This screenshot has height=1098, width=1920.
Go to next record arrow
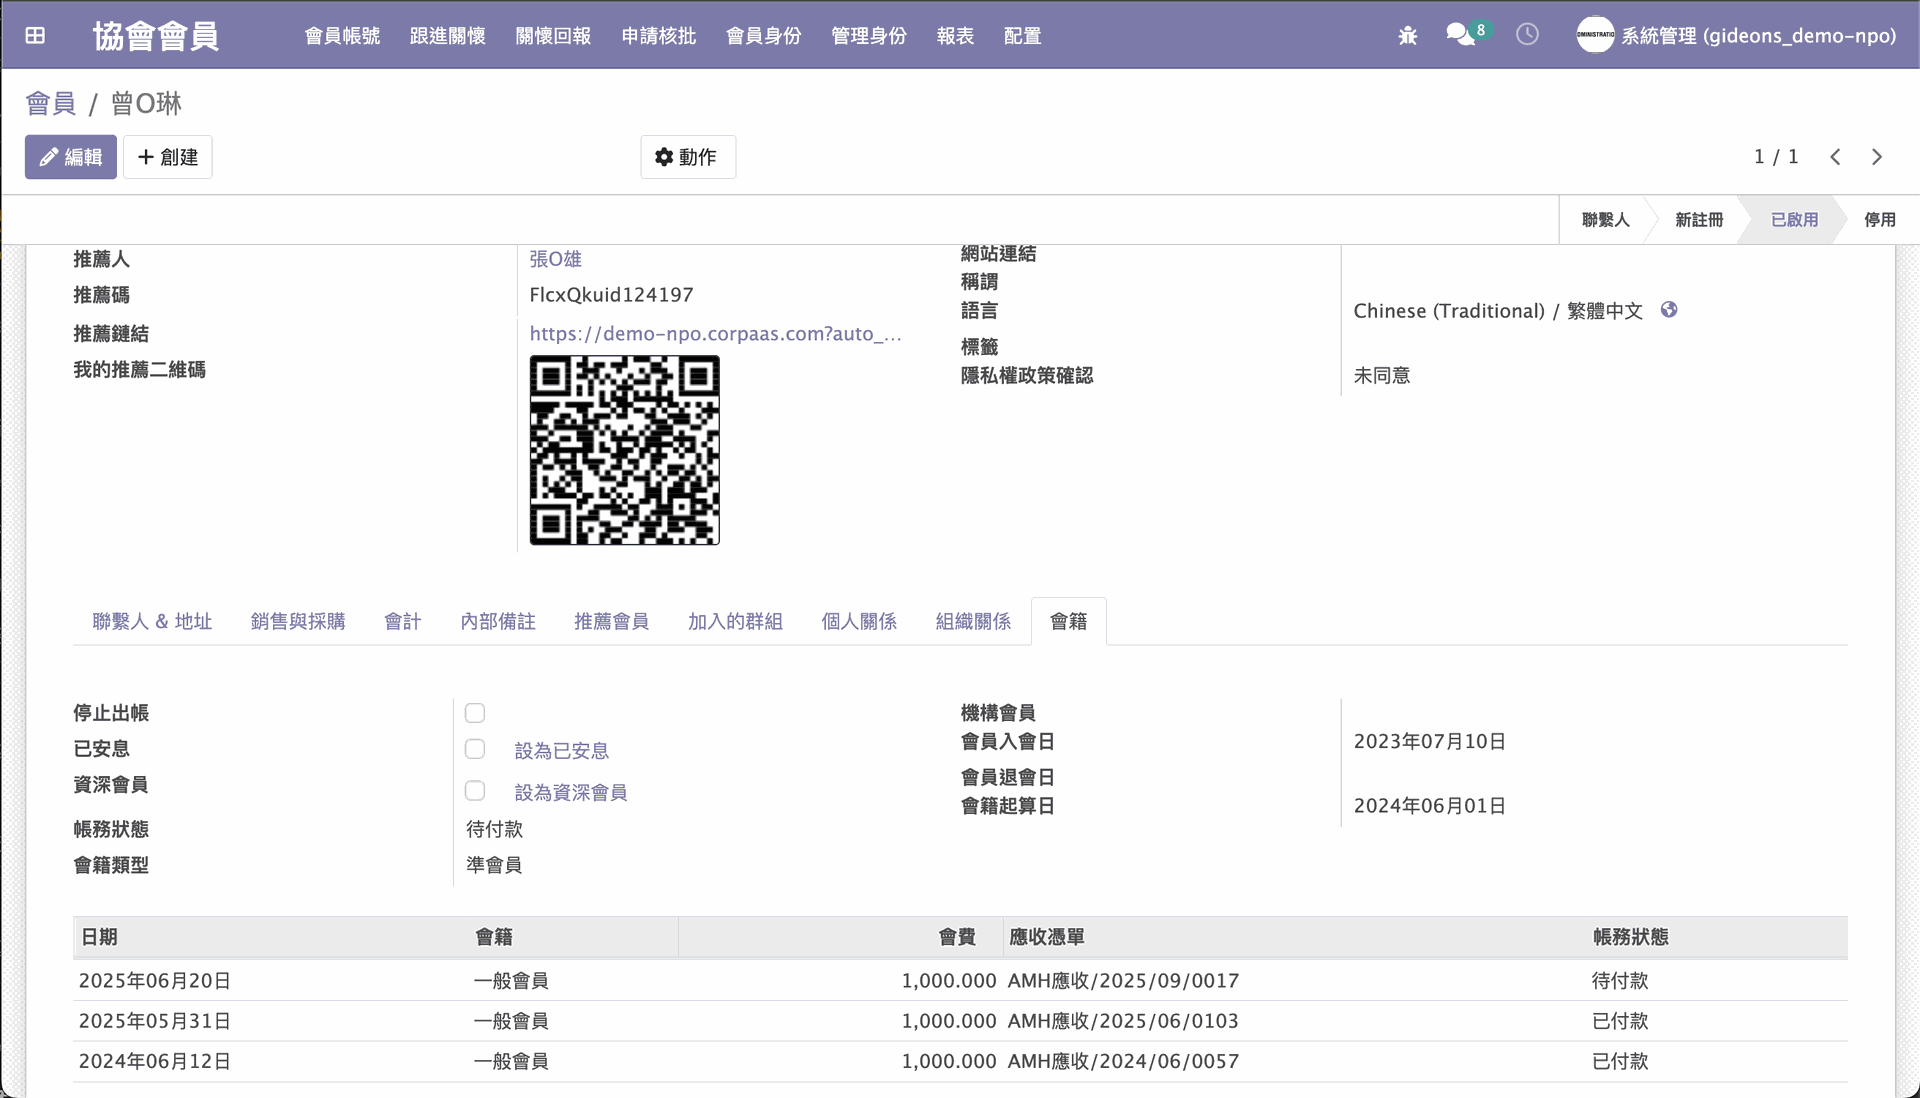tap(1877, 157)
